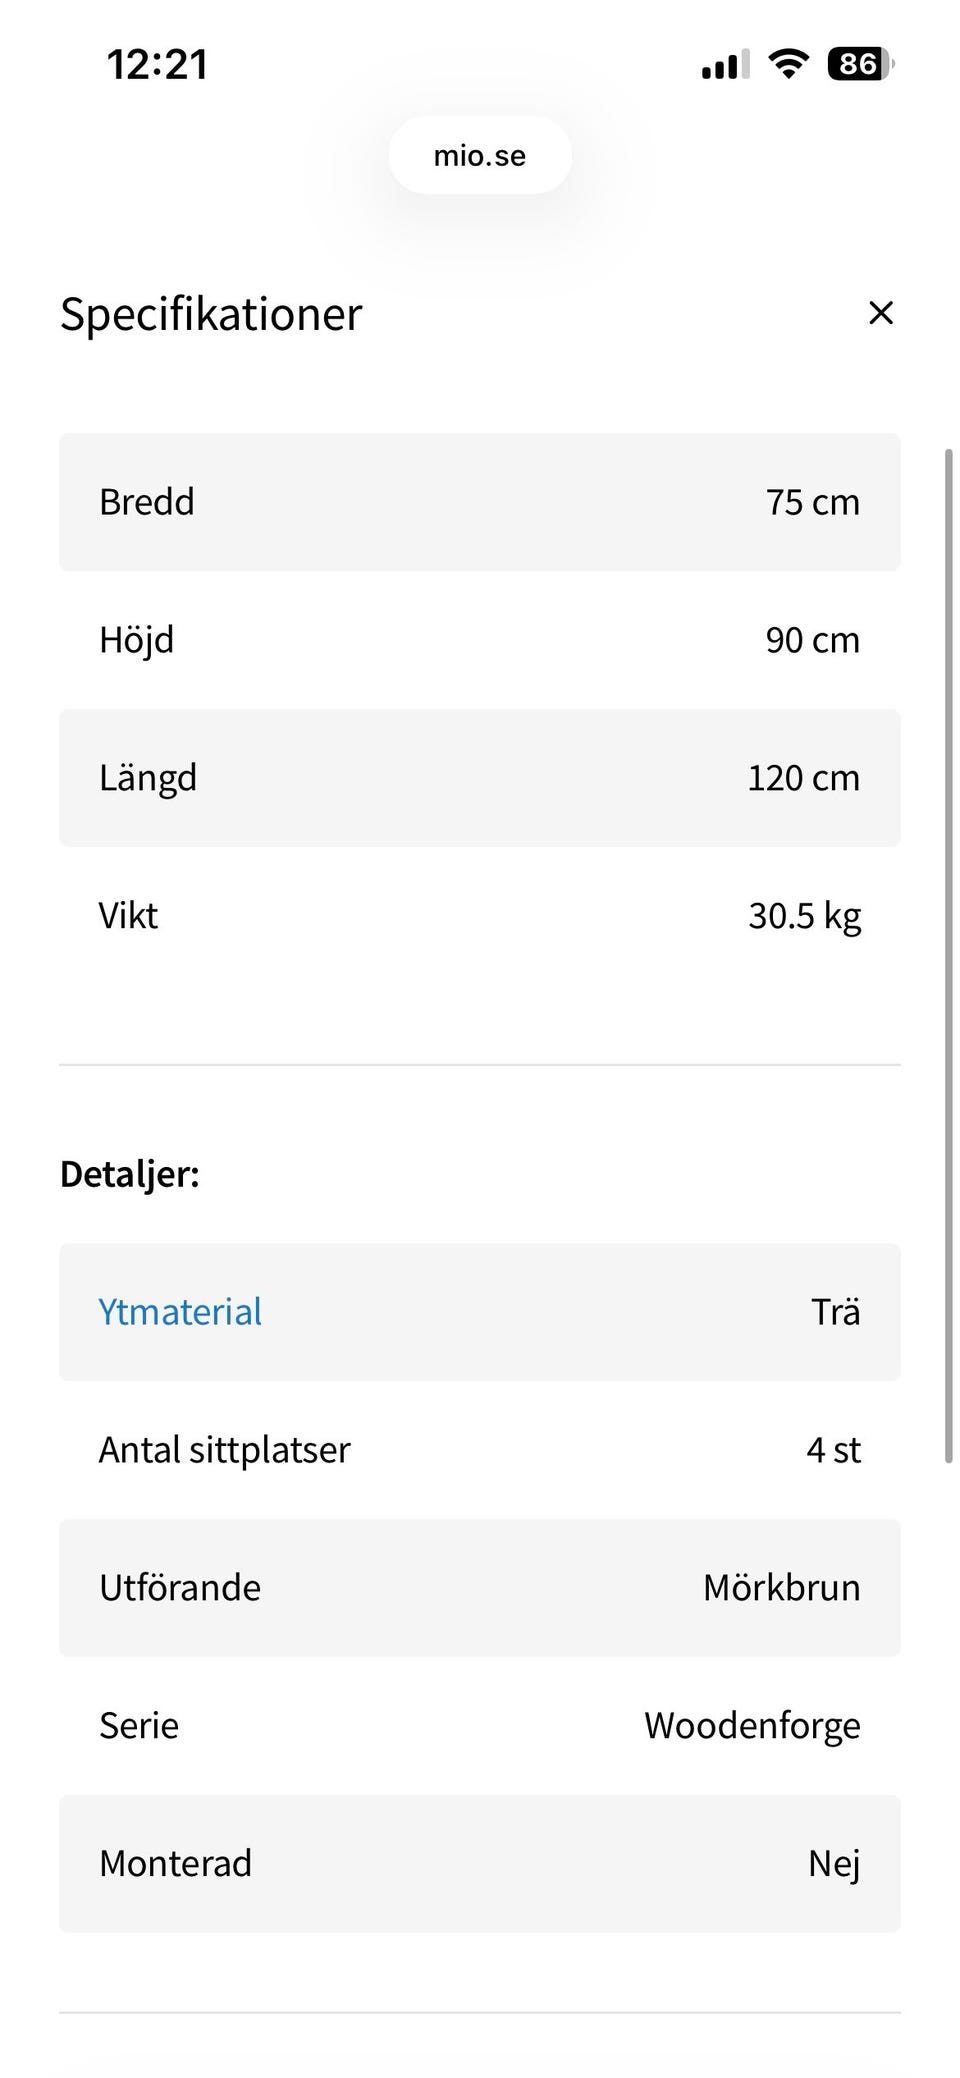This screenshot has width=960, height=2078.
Task: Tap the Trä material value
Action: click(x=835, y=1312)
